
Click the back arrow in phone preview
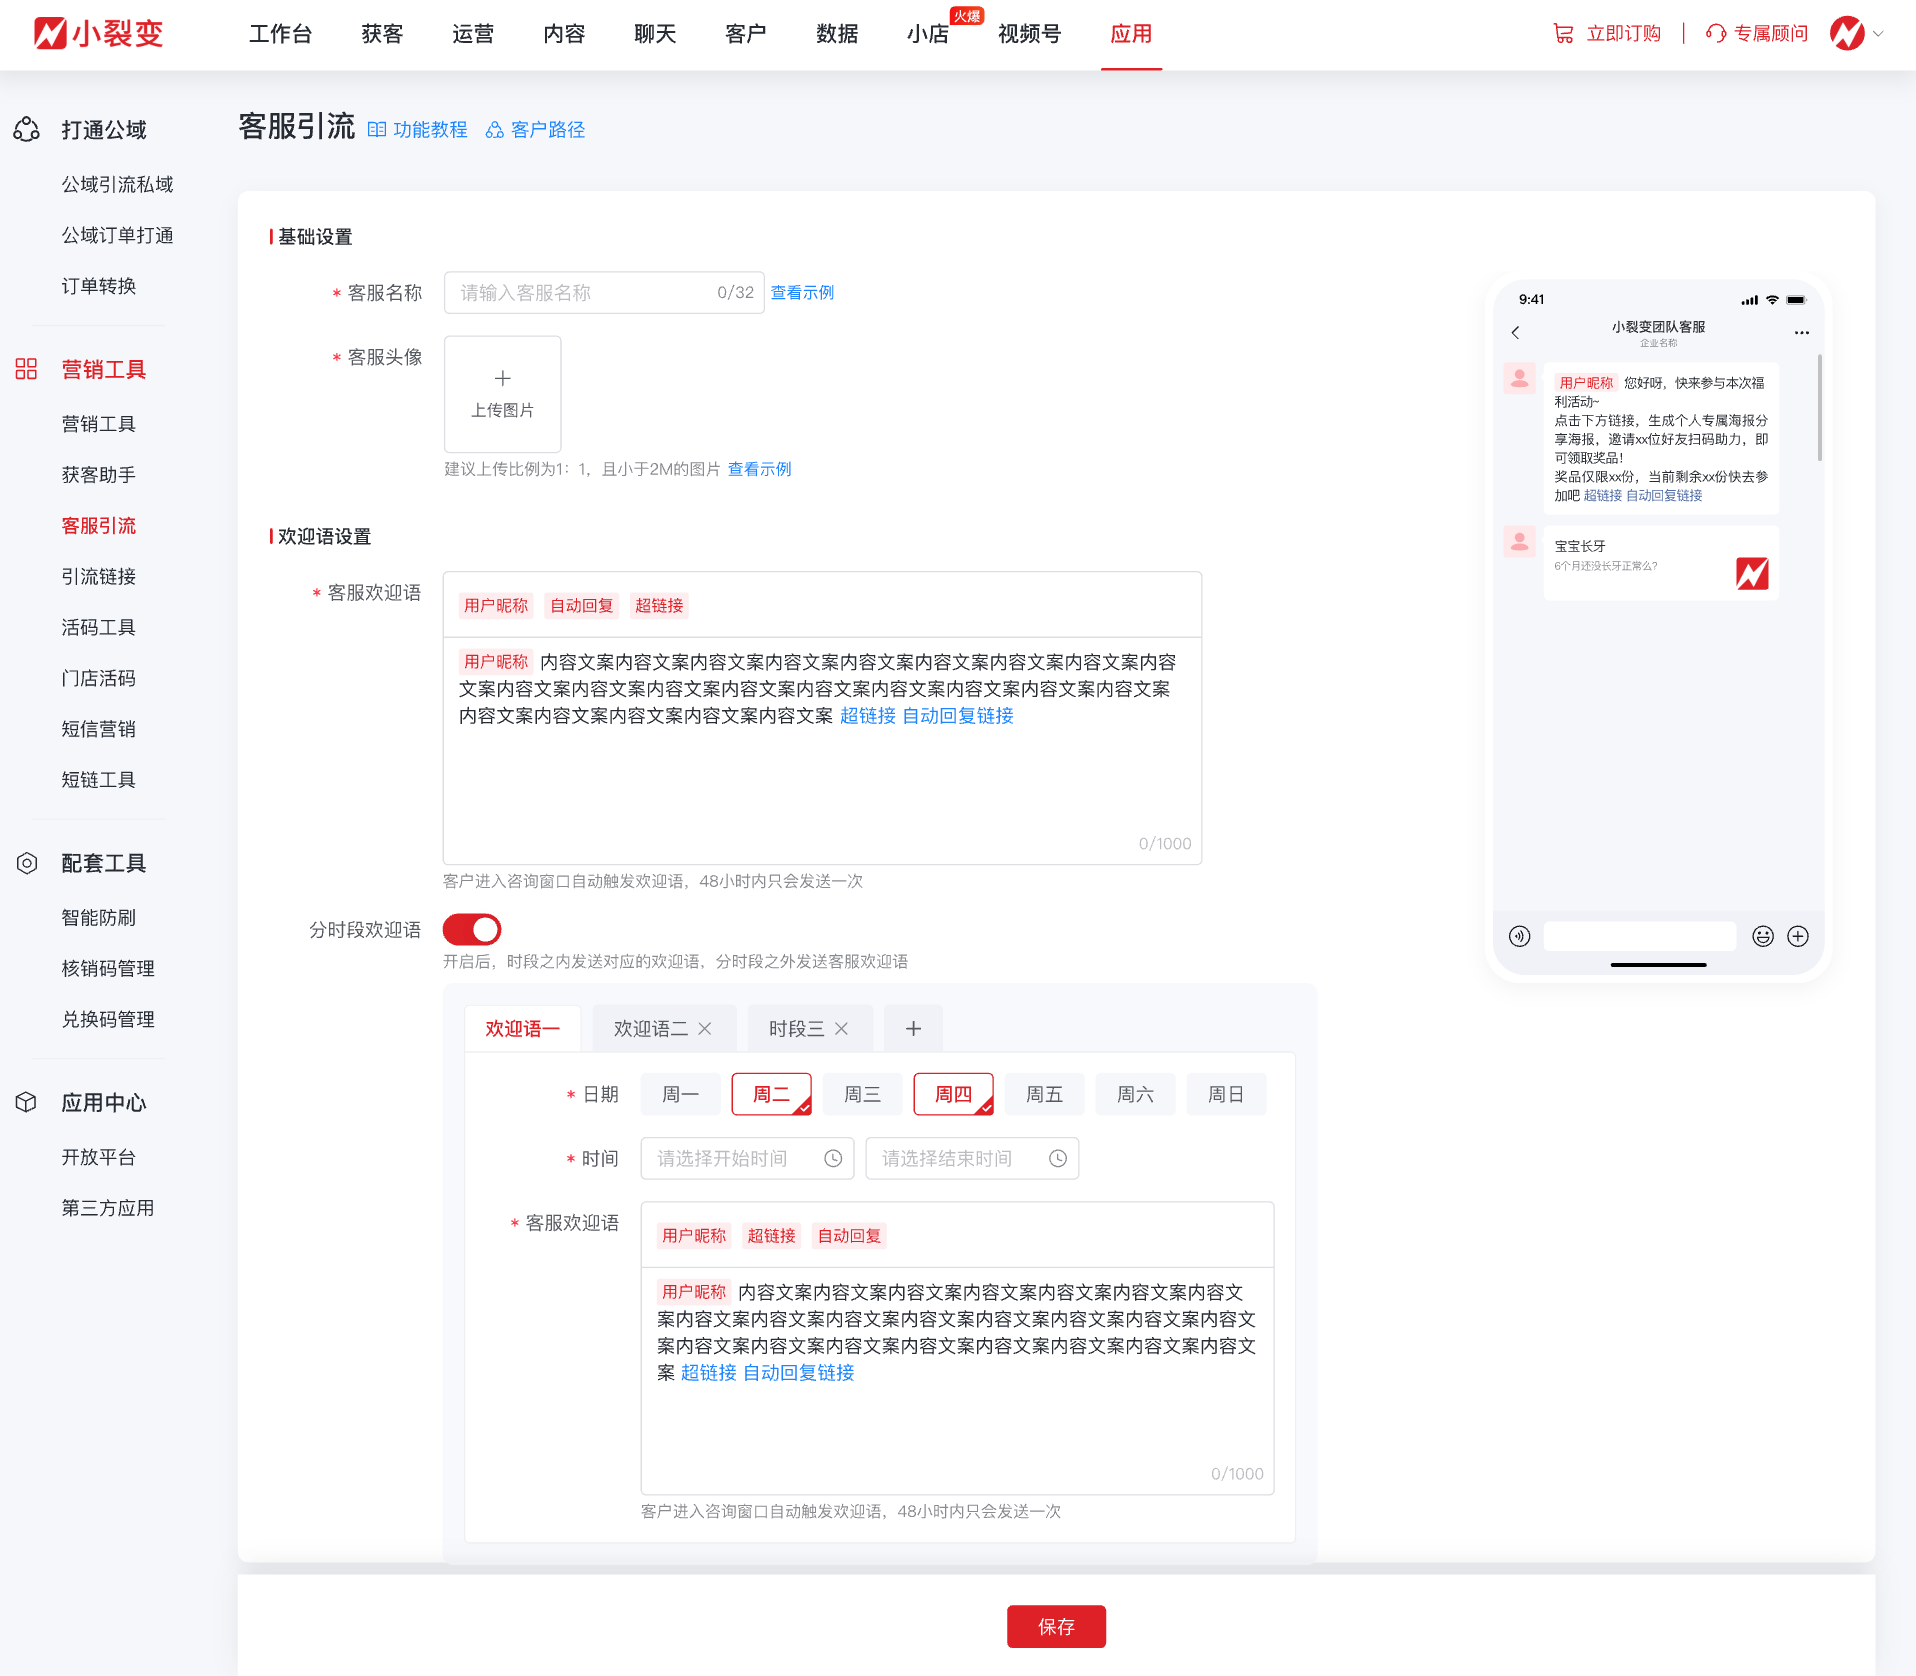(x=1516, y=333)
